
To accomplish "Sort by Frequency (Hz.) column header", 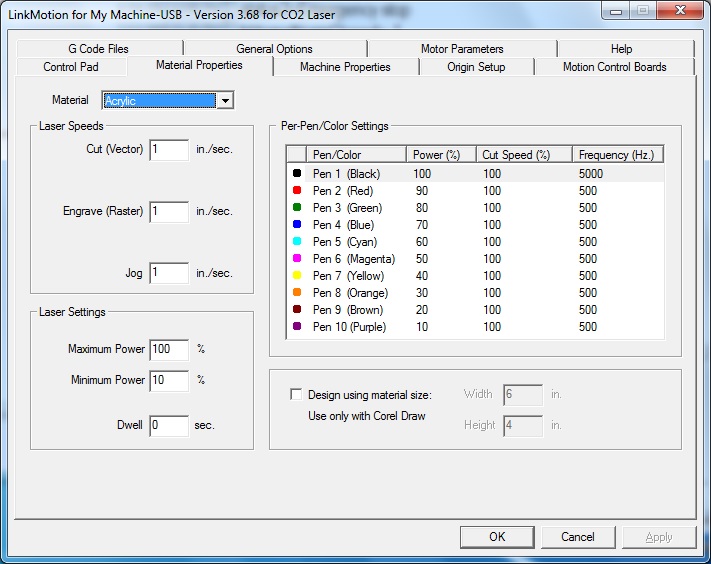I will pos(618,155).
